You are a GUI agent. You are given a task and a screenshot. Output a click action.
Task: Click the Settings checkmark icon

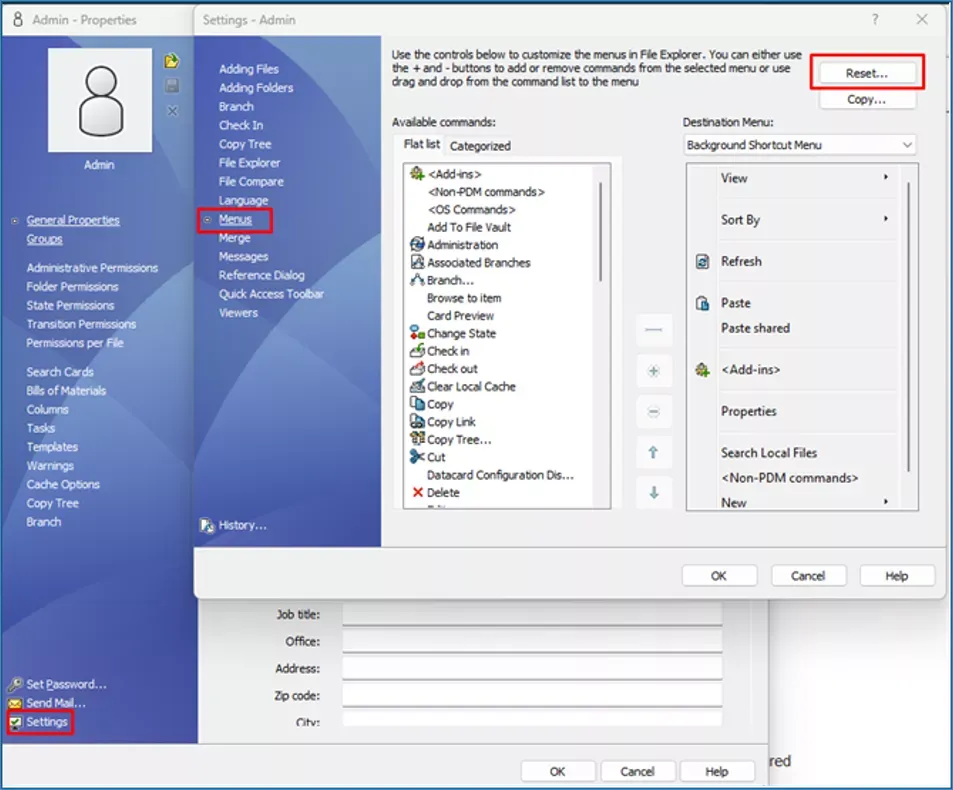click(x=16, y=722)
